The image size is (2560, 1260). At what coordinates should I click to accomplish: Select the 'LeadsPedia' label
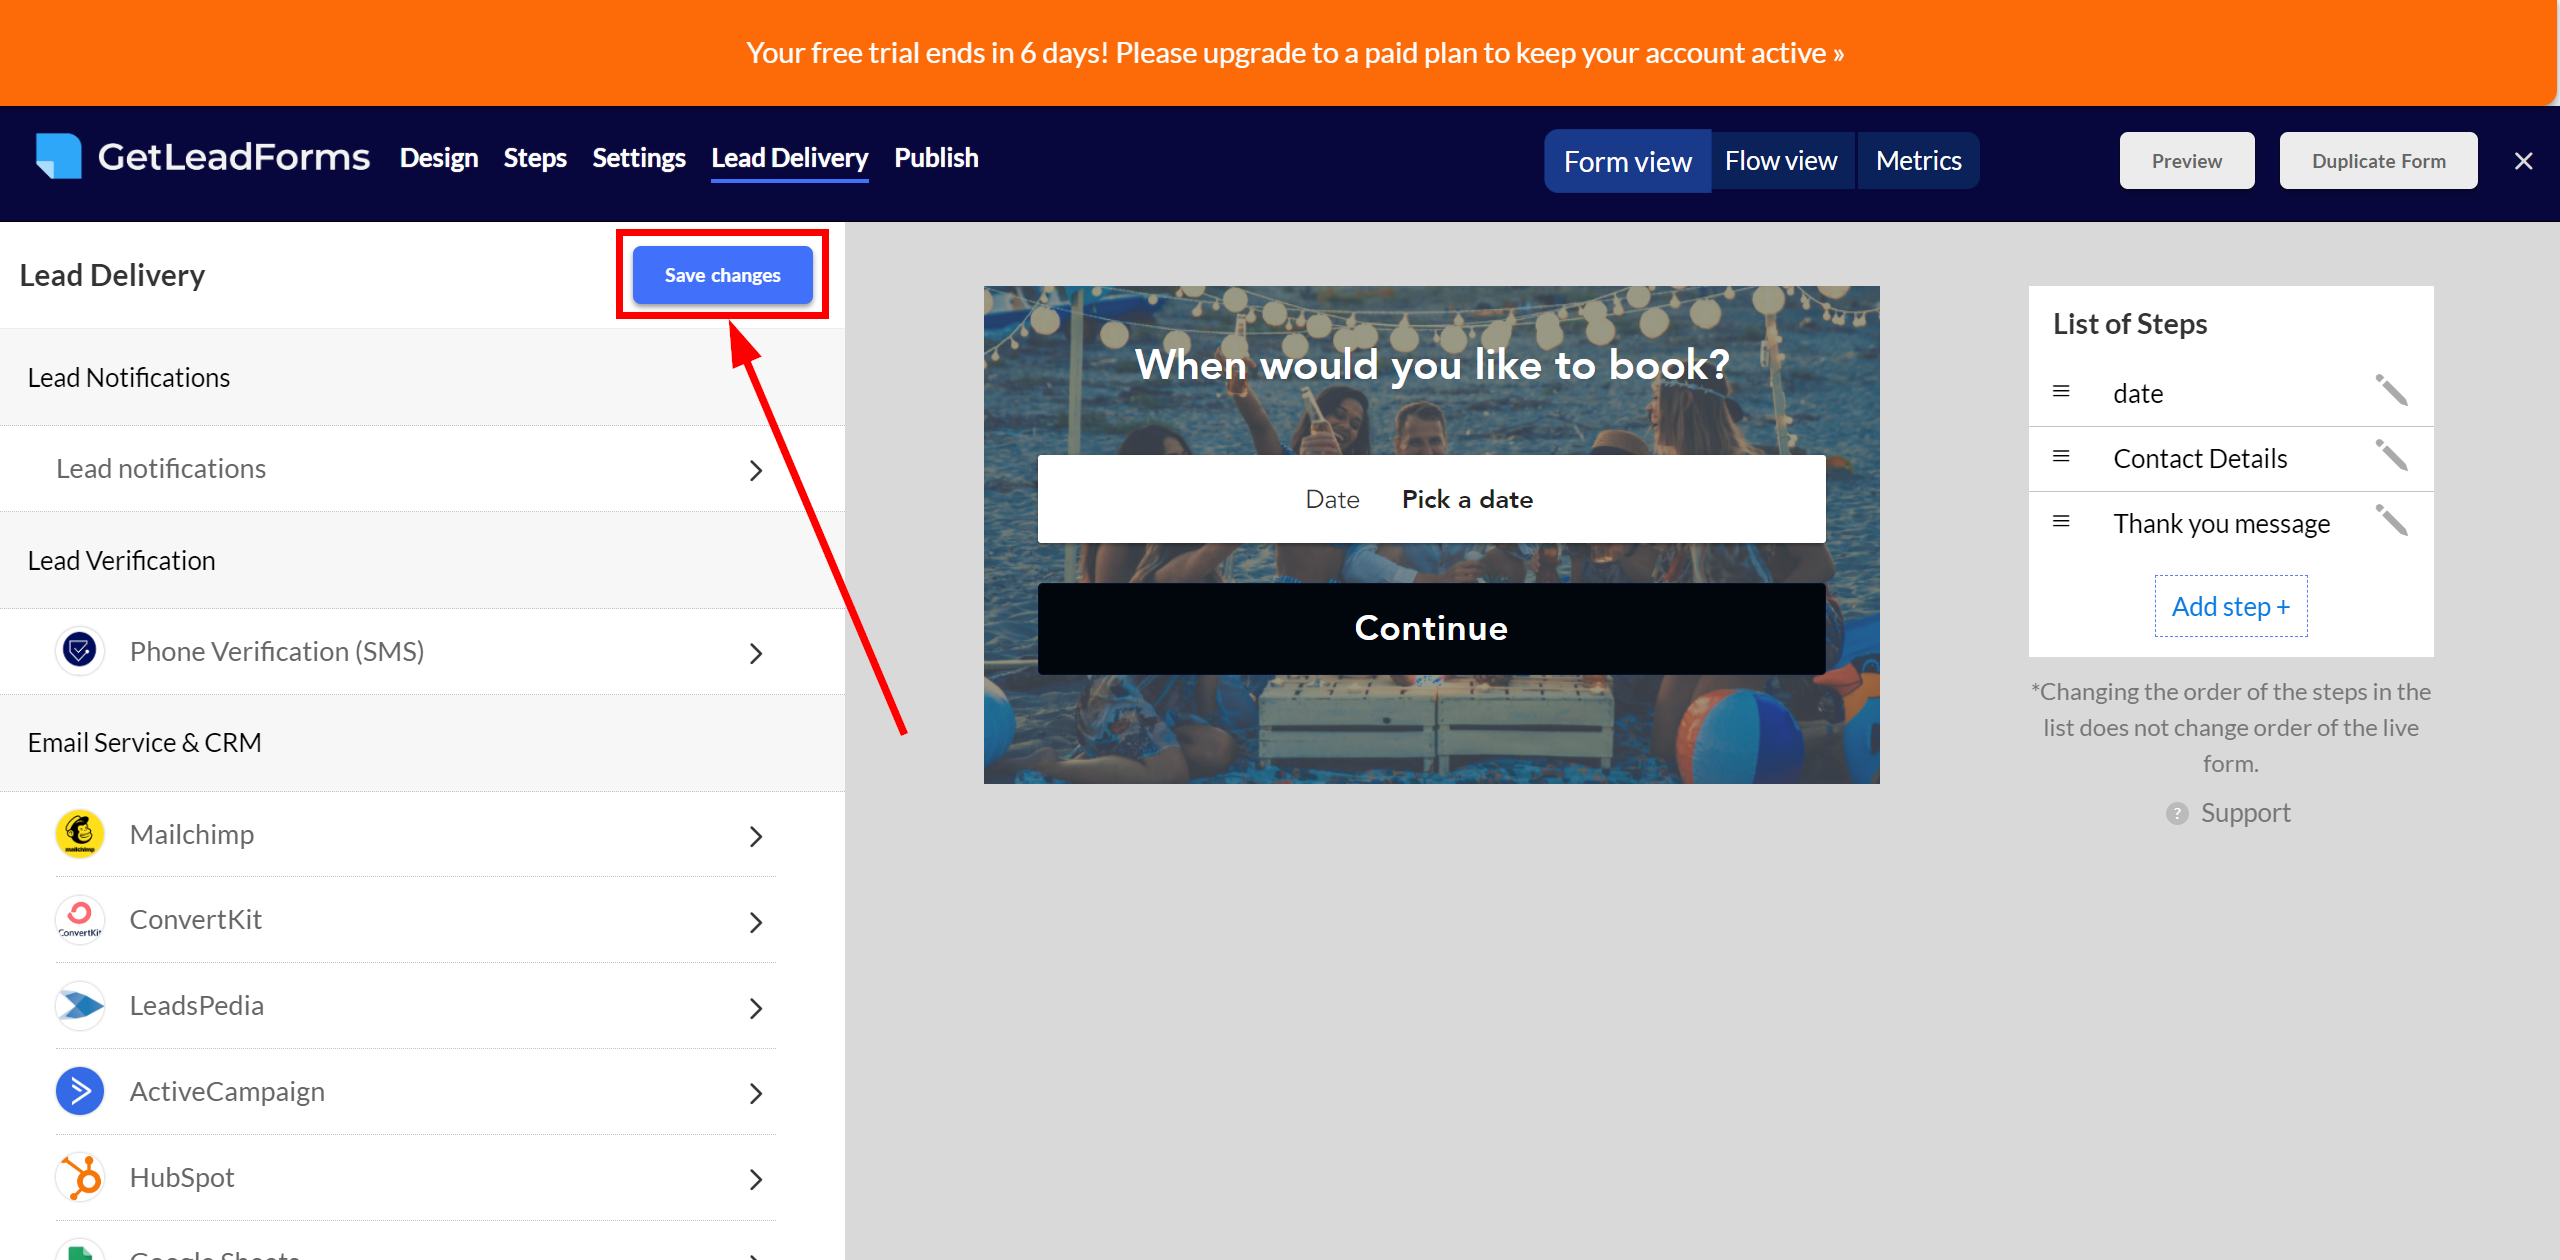point(197,1006)
